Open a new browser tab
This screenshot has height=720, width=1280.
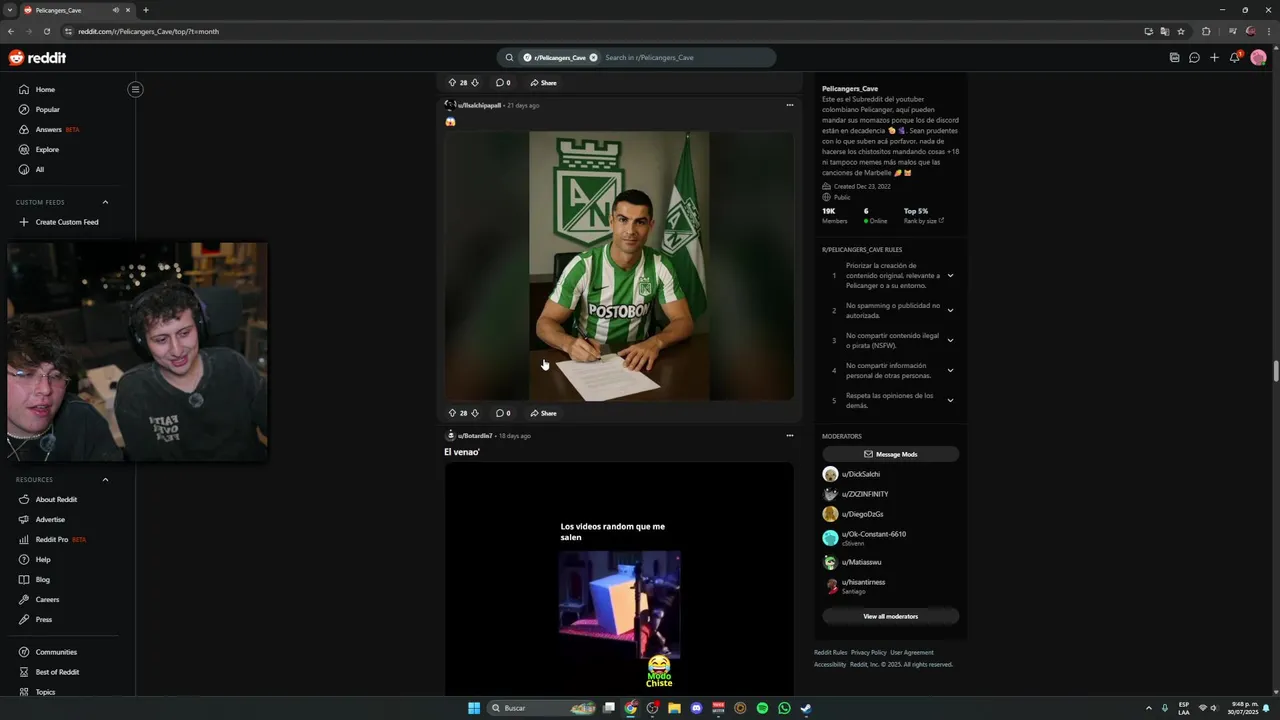pos(146,10)
